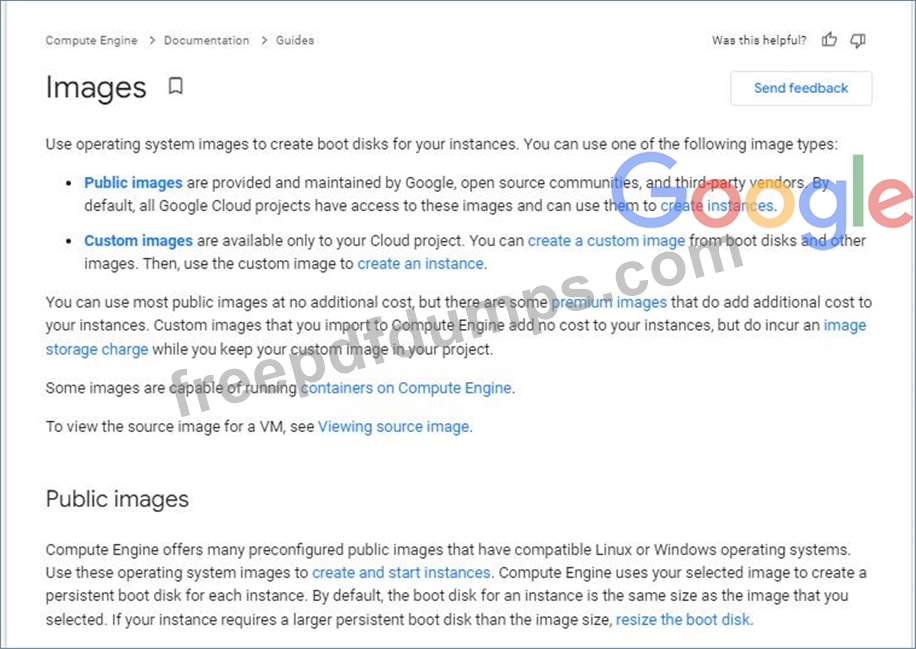Follow the create and start instances link

[x=401, y=572]
